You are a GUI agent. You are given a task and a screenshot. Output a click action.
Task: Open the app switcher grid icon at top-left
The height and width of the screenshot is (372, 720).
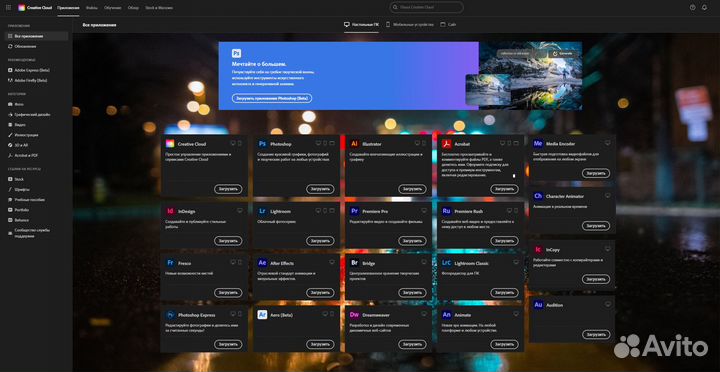8,7
